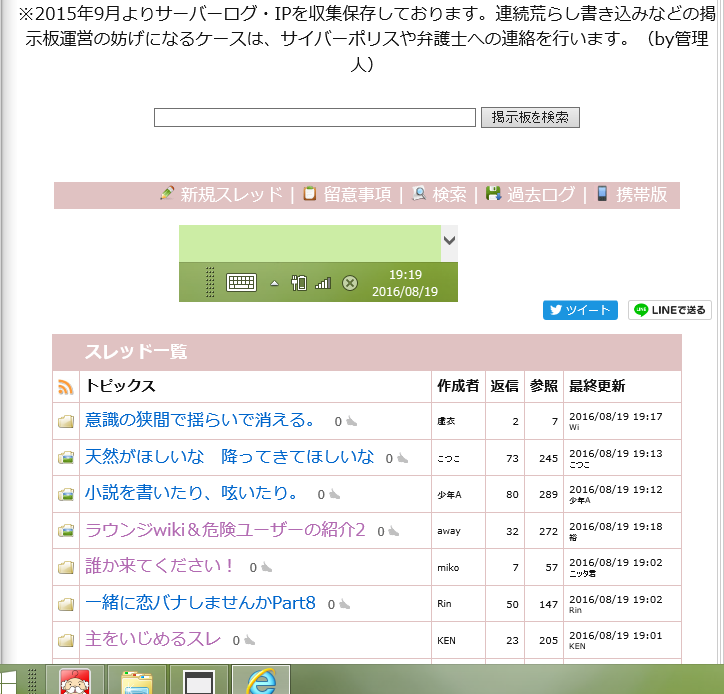724x694 pixels.
Task: Click the folder icon for 誰か来てください！ thread
Action: tap(66, 567)
